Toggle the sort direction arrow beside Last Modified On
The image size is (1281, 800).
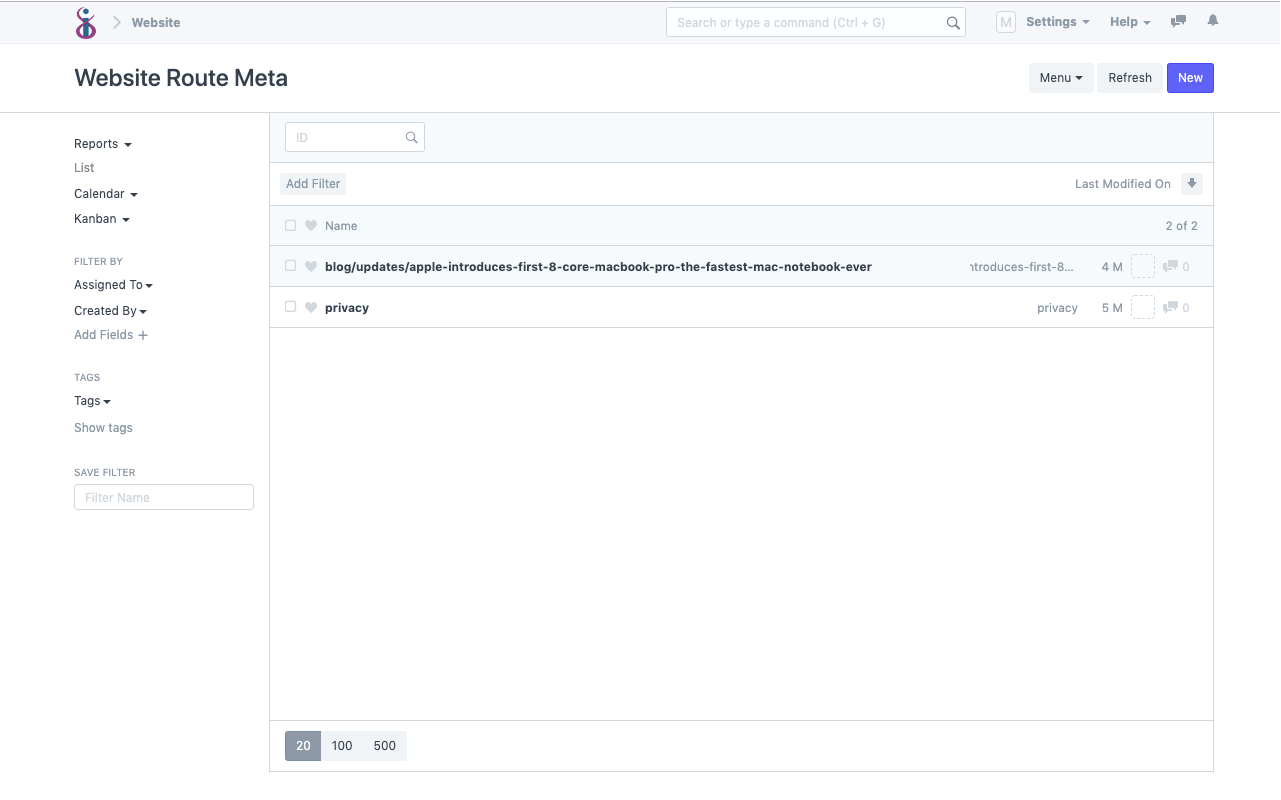point(1191,183)
